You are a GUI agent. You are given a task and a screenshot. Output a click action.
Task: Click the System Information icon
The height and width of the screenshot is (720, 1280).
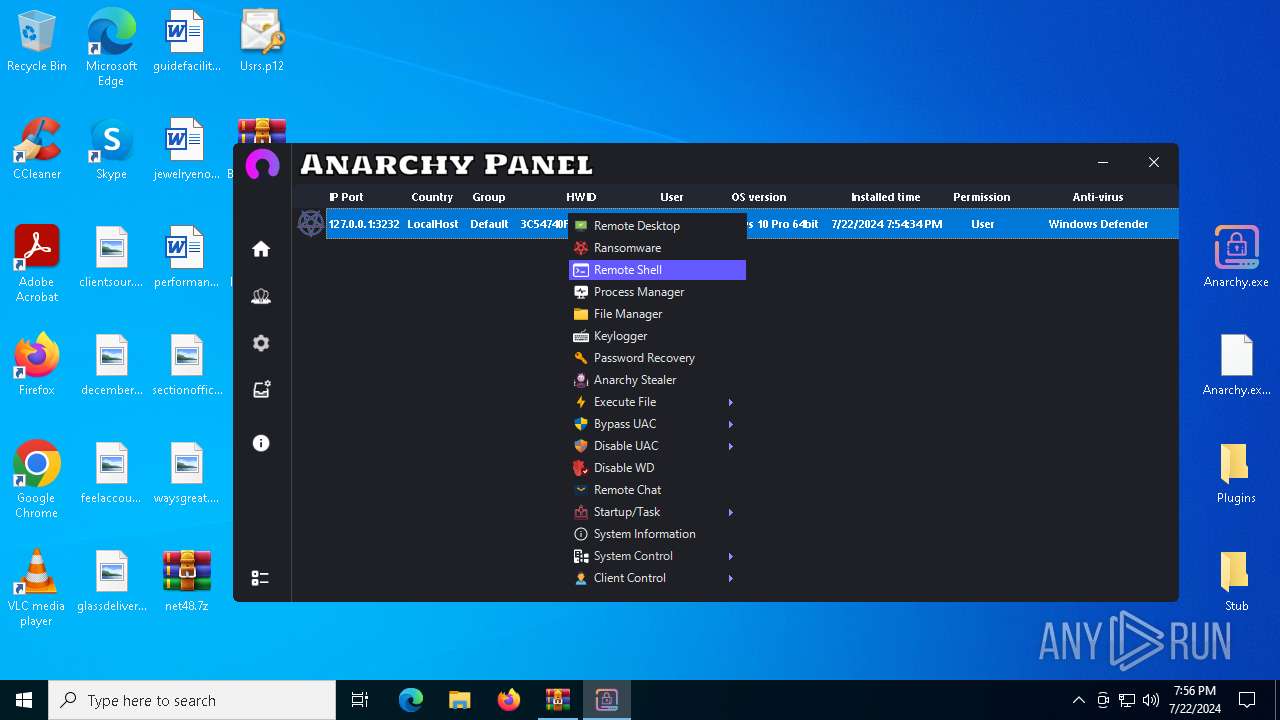[x=581, y=534]
